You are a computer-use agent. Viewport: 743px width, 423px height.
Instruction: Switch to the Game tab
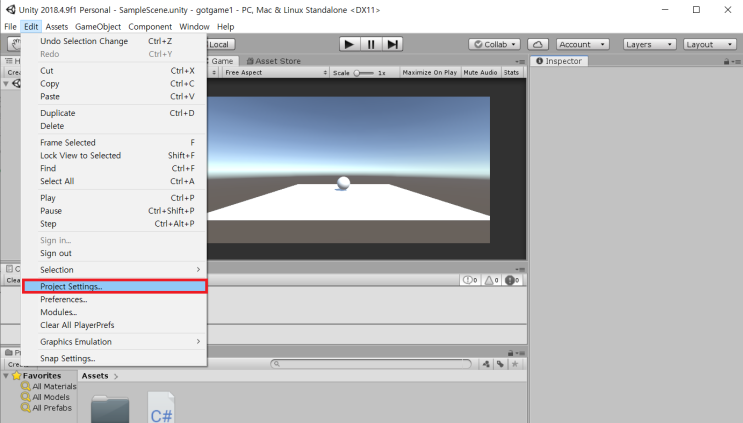(x=222, y=61)
